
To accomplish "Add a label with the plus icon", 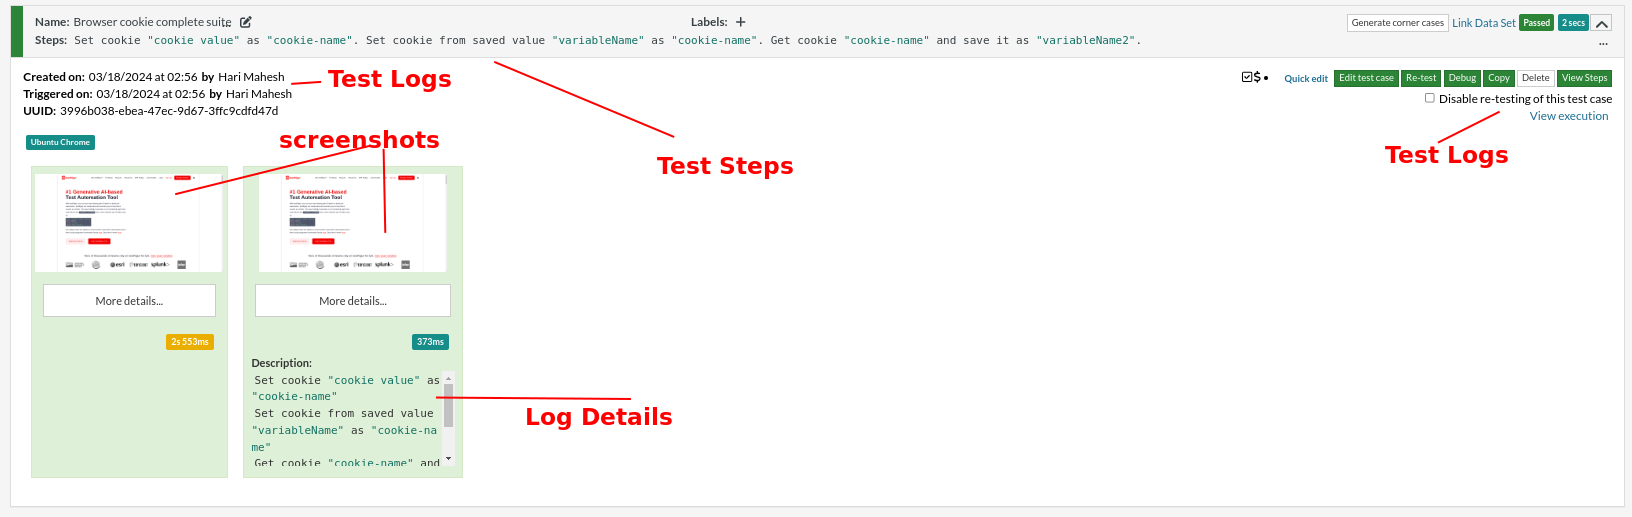I will [x=740, y=22].
